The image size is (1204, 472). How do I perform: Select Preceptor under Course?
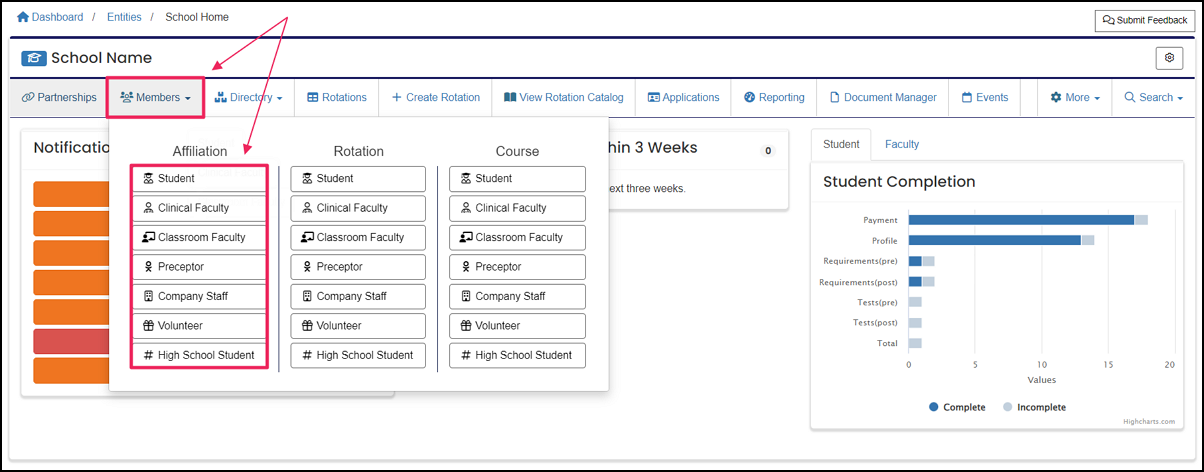(x=517, y=267)
